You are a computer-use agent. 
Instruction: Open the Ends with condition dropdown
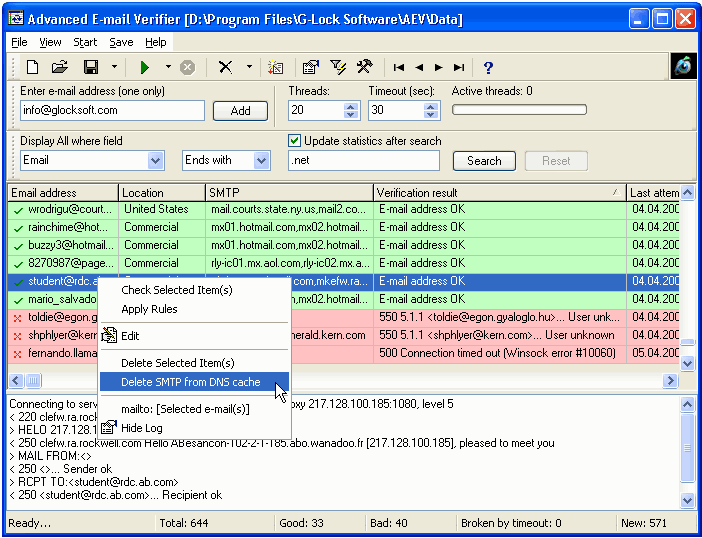[261, 161]
